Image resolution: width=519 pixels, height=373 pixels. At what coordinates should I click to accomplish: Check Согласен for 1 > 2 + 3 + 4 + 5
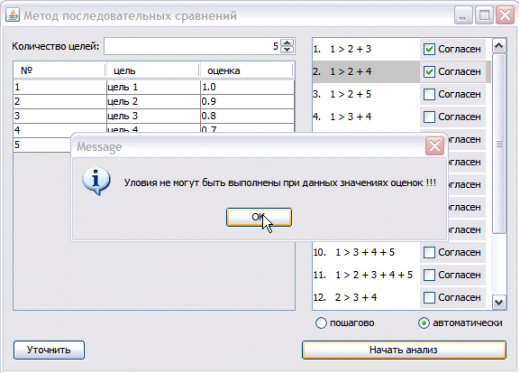[429, 275]
